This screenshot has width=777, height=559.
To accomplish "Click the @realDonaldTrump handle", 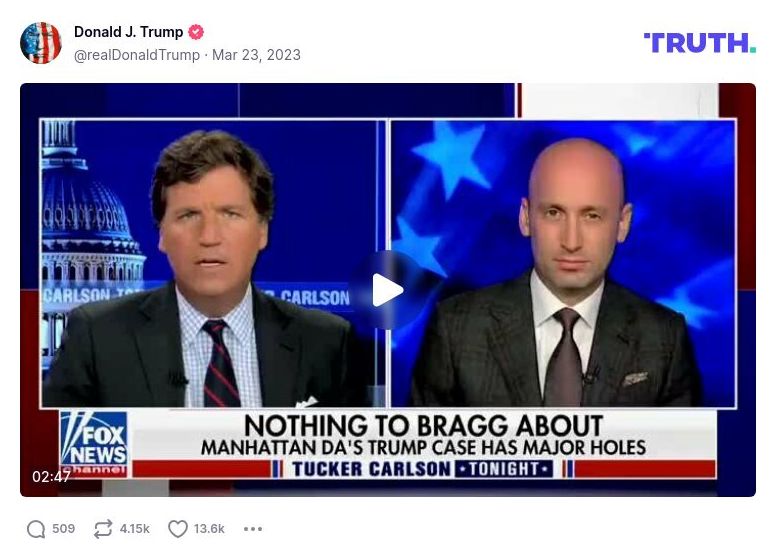I will point(137,55).
